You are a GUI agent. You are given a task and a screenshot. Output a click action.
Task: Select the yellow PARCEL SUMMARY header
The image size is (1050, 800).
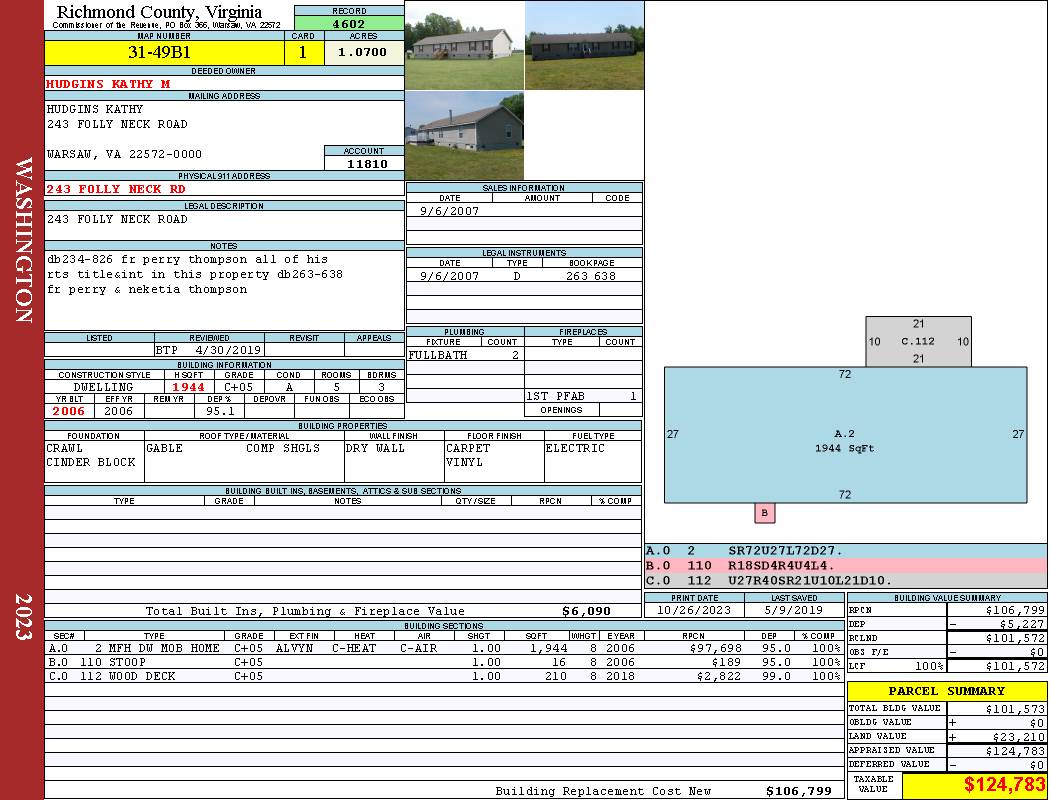point(946,691)
